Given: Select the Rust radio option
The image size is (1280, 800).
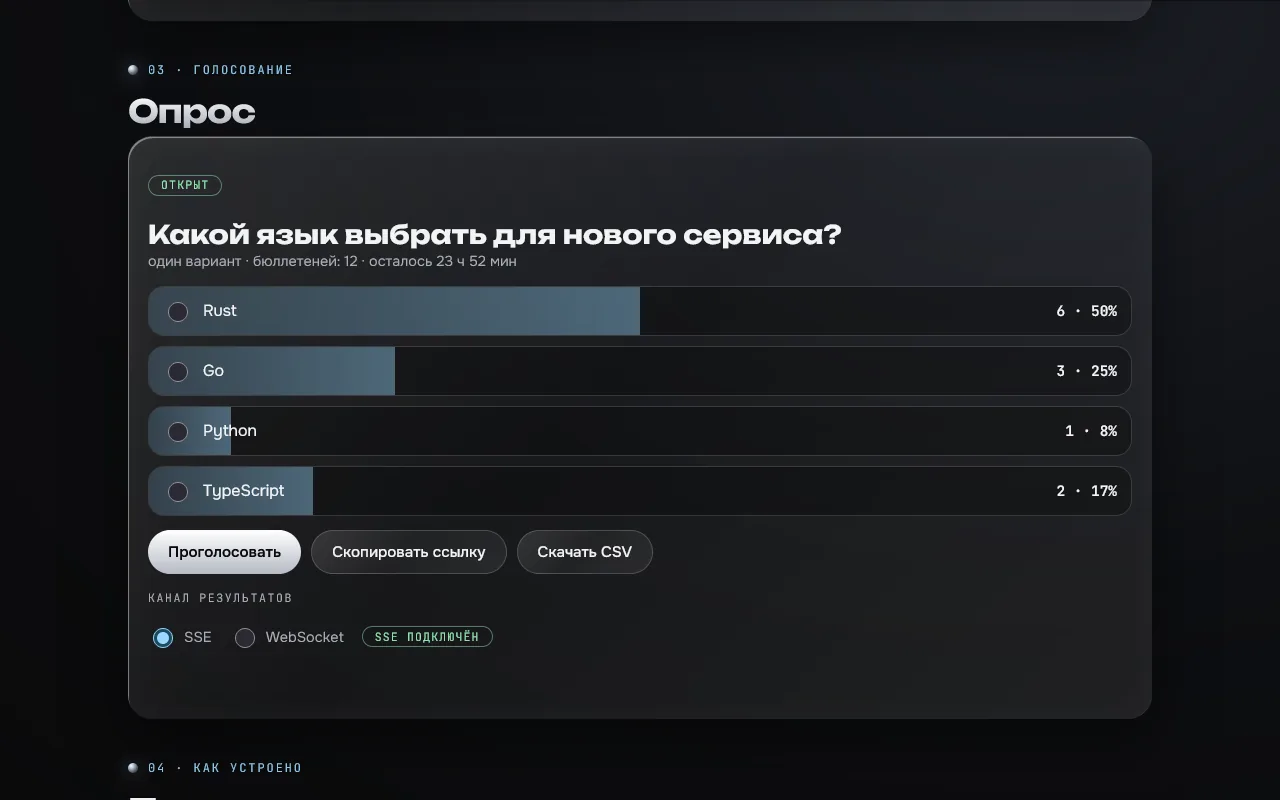Looking at the screenshot, I should coord(178,312).
